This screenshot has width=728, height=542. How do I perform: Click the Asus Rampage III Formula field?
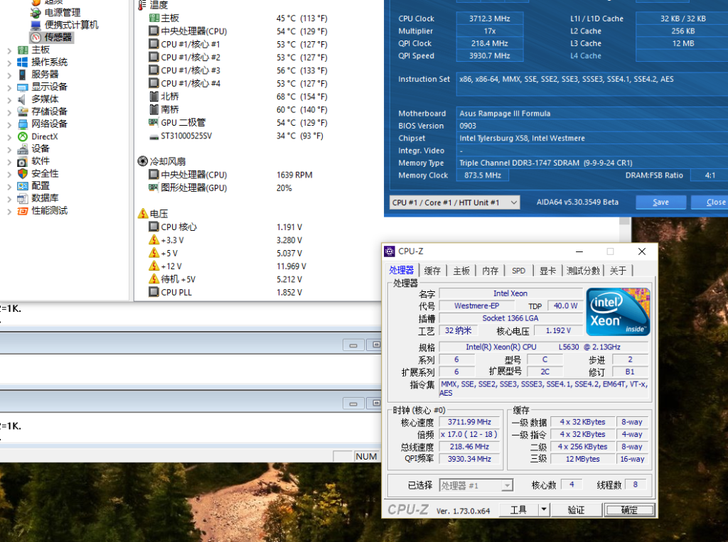tap(592, 113)
